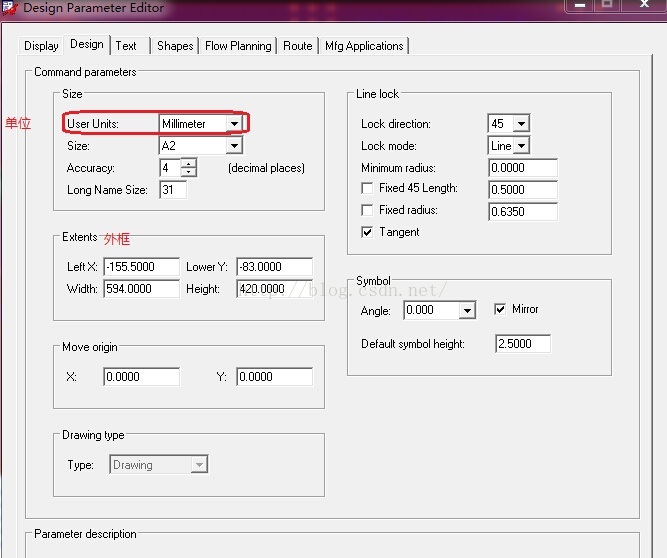Screen dimensions: 667x558
Task: Open the Text tab
Action: pos(126,46)
